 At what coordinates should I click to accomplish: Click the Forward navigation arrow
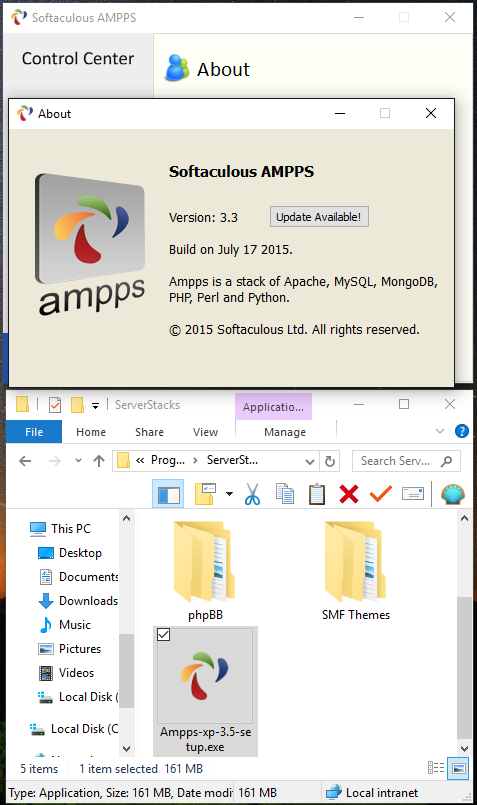click(x=54, y=461)
